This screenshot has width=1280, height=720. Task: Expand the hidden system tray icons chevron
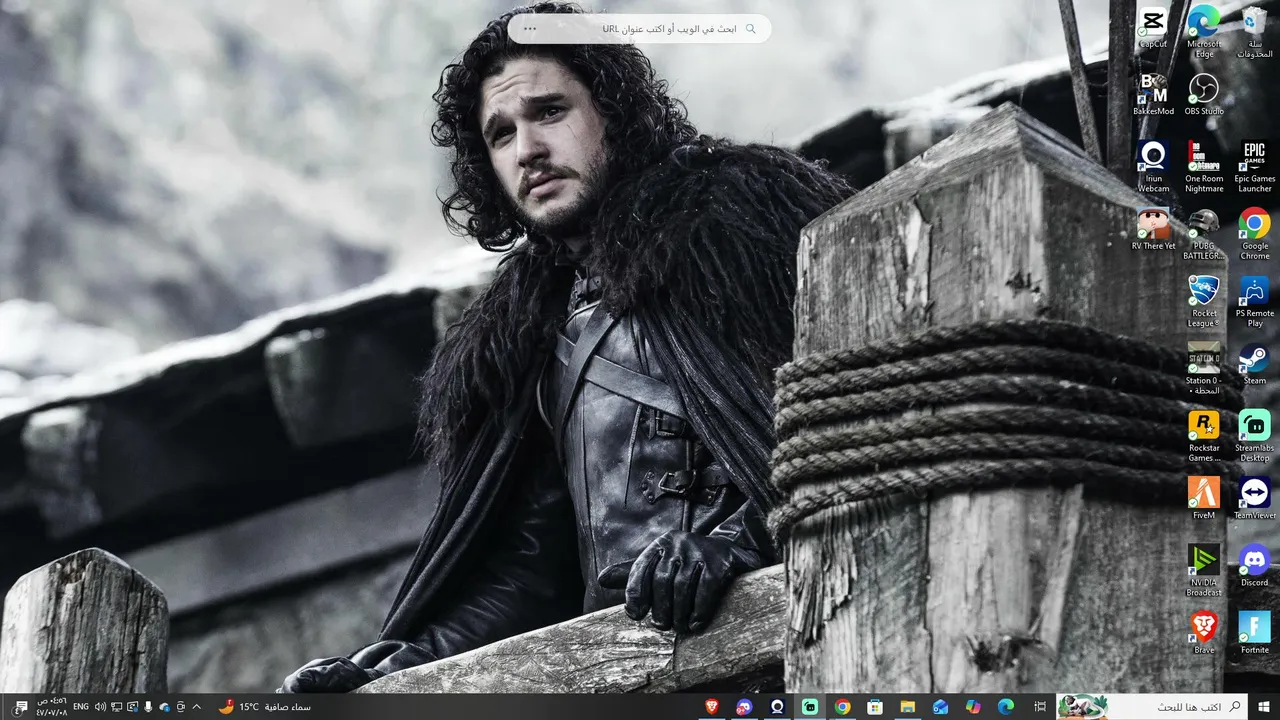coord(196,707)
